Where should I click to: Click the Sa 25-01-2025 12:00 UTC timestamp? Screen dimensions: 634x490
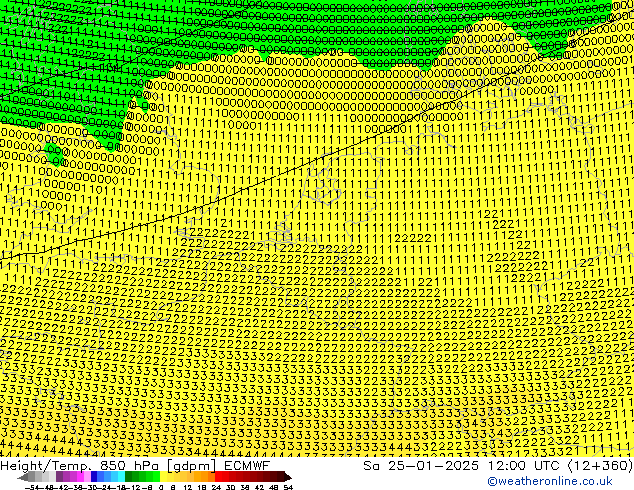point(498,465)
